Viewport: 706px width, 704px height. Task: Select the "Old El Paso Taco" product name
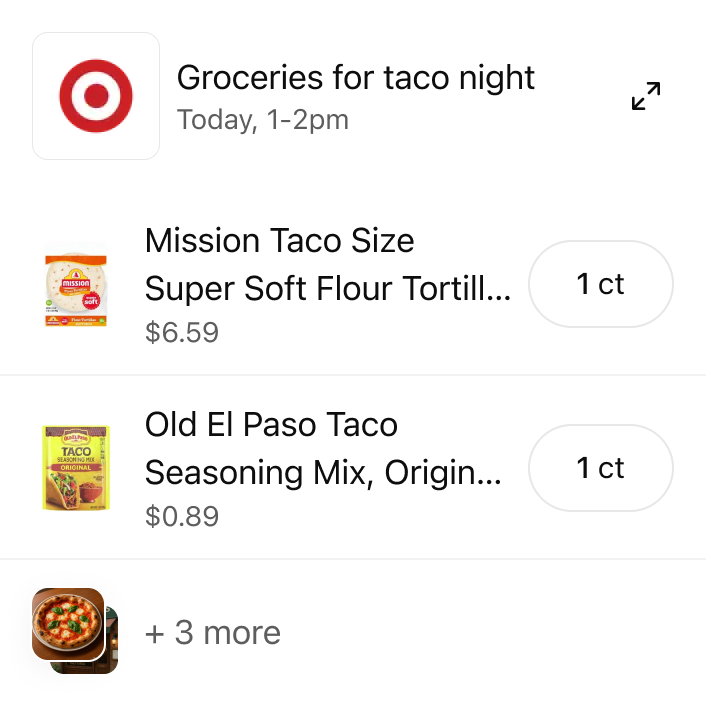[x=271, y=425]
